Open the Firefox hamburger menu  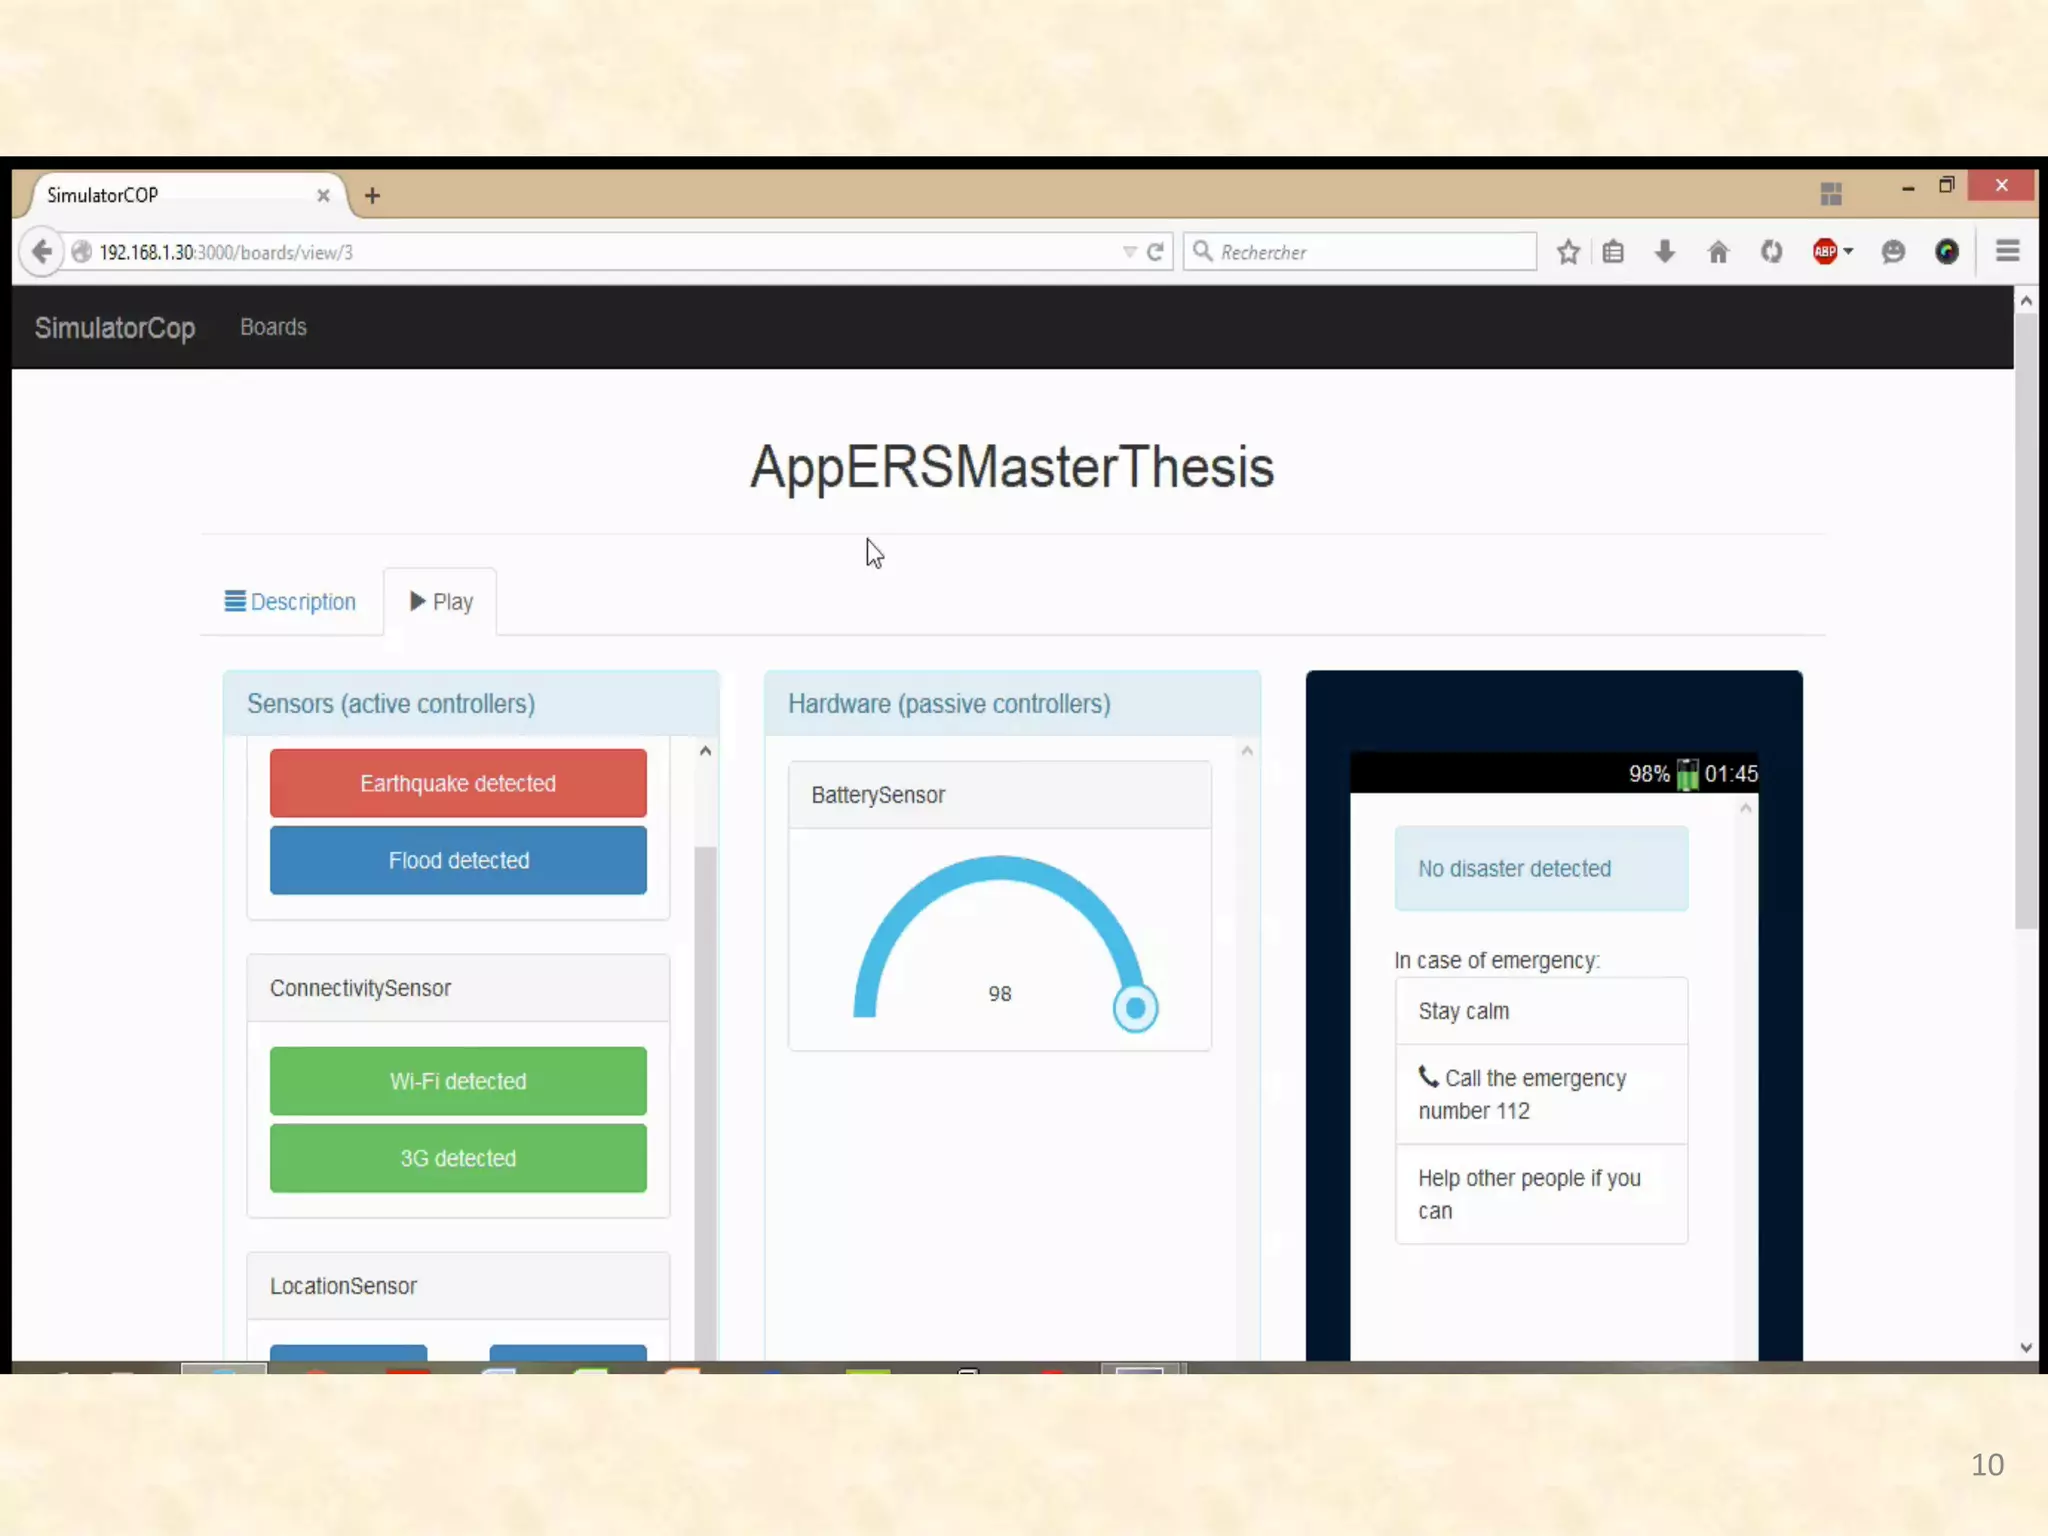click(x=2007, y=251)
